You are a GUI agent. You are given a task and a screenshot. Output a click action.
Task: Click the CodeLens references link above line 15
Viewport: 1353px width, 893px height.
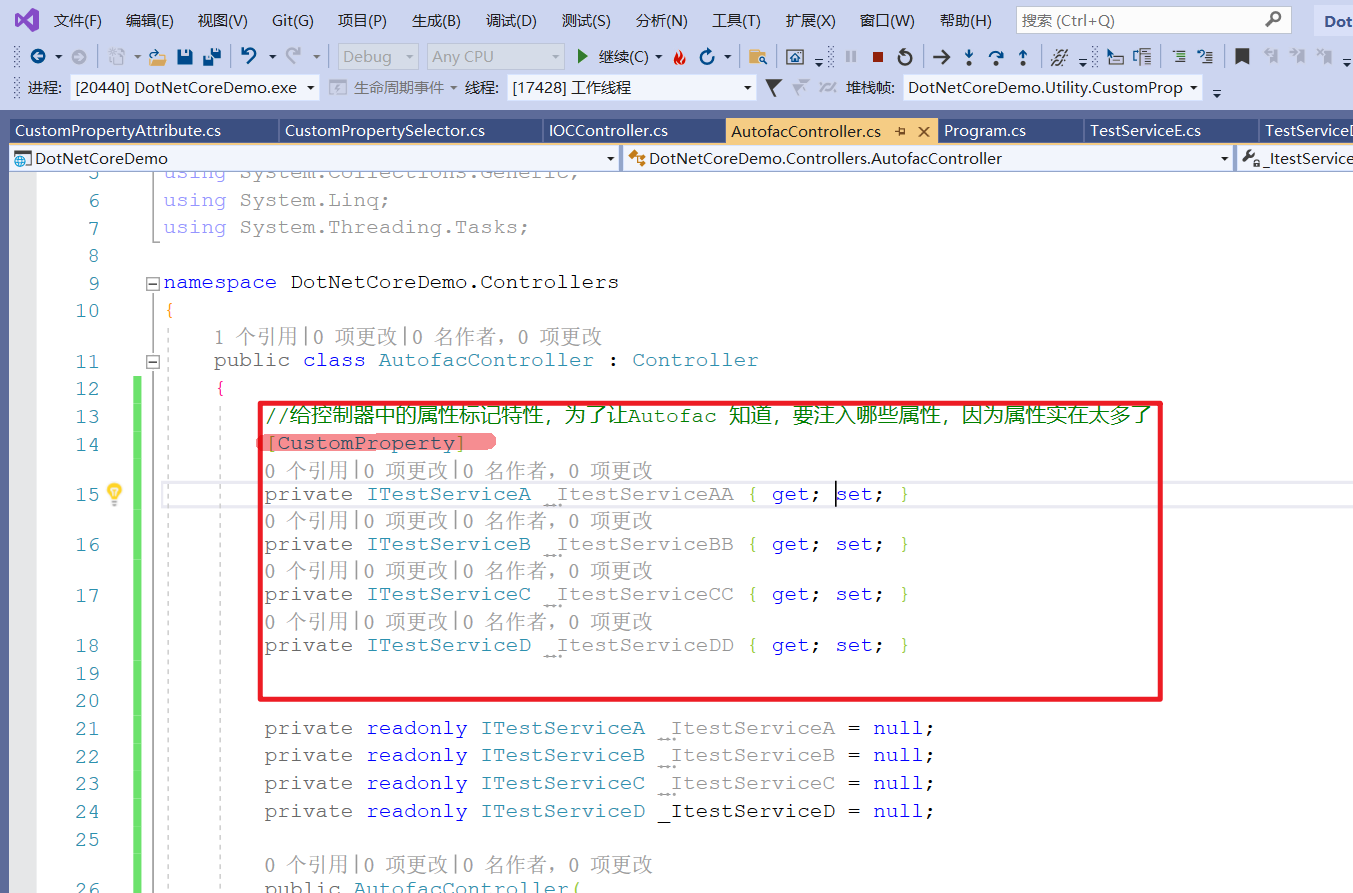[305, 470]
